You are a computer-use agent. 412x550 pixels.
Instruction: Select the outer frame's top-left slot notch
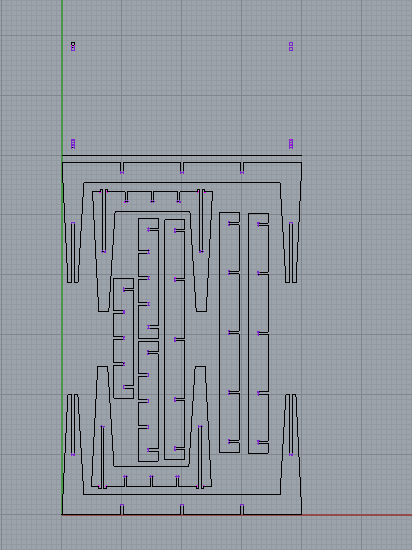[x=122, y=168]
